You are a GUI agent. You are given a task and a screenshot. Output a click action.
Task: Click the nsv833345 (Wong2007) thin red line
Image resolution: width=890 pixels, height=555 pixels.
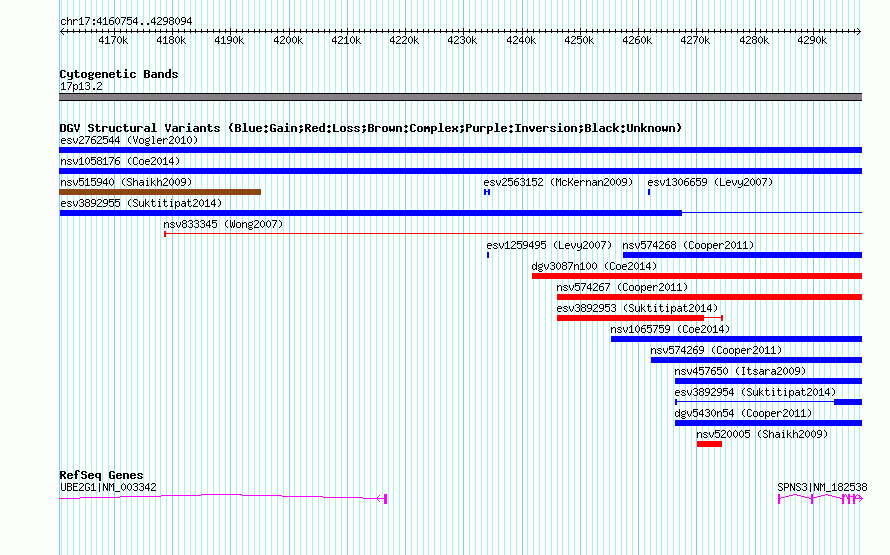(513, 234)
